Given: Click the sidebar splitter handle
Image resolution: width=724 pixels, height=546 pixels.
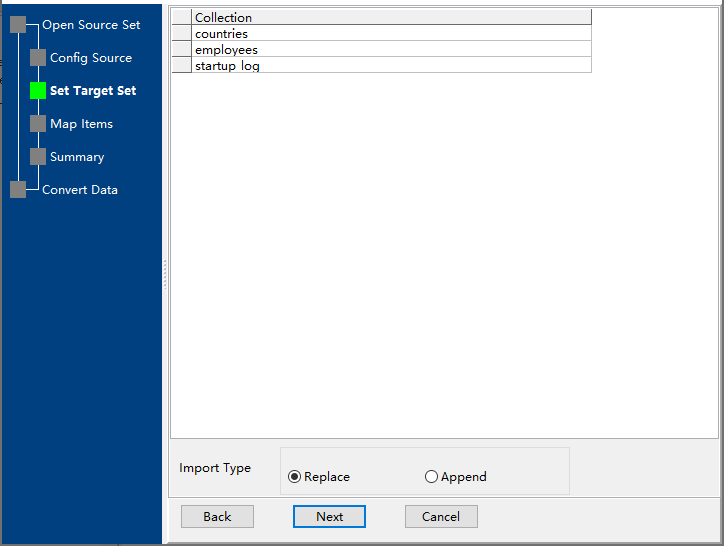Looking at the screenshot, I should tap(165, 273).
